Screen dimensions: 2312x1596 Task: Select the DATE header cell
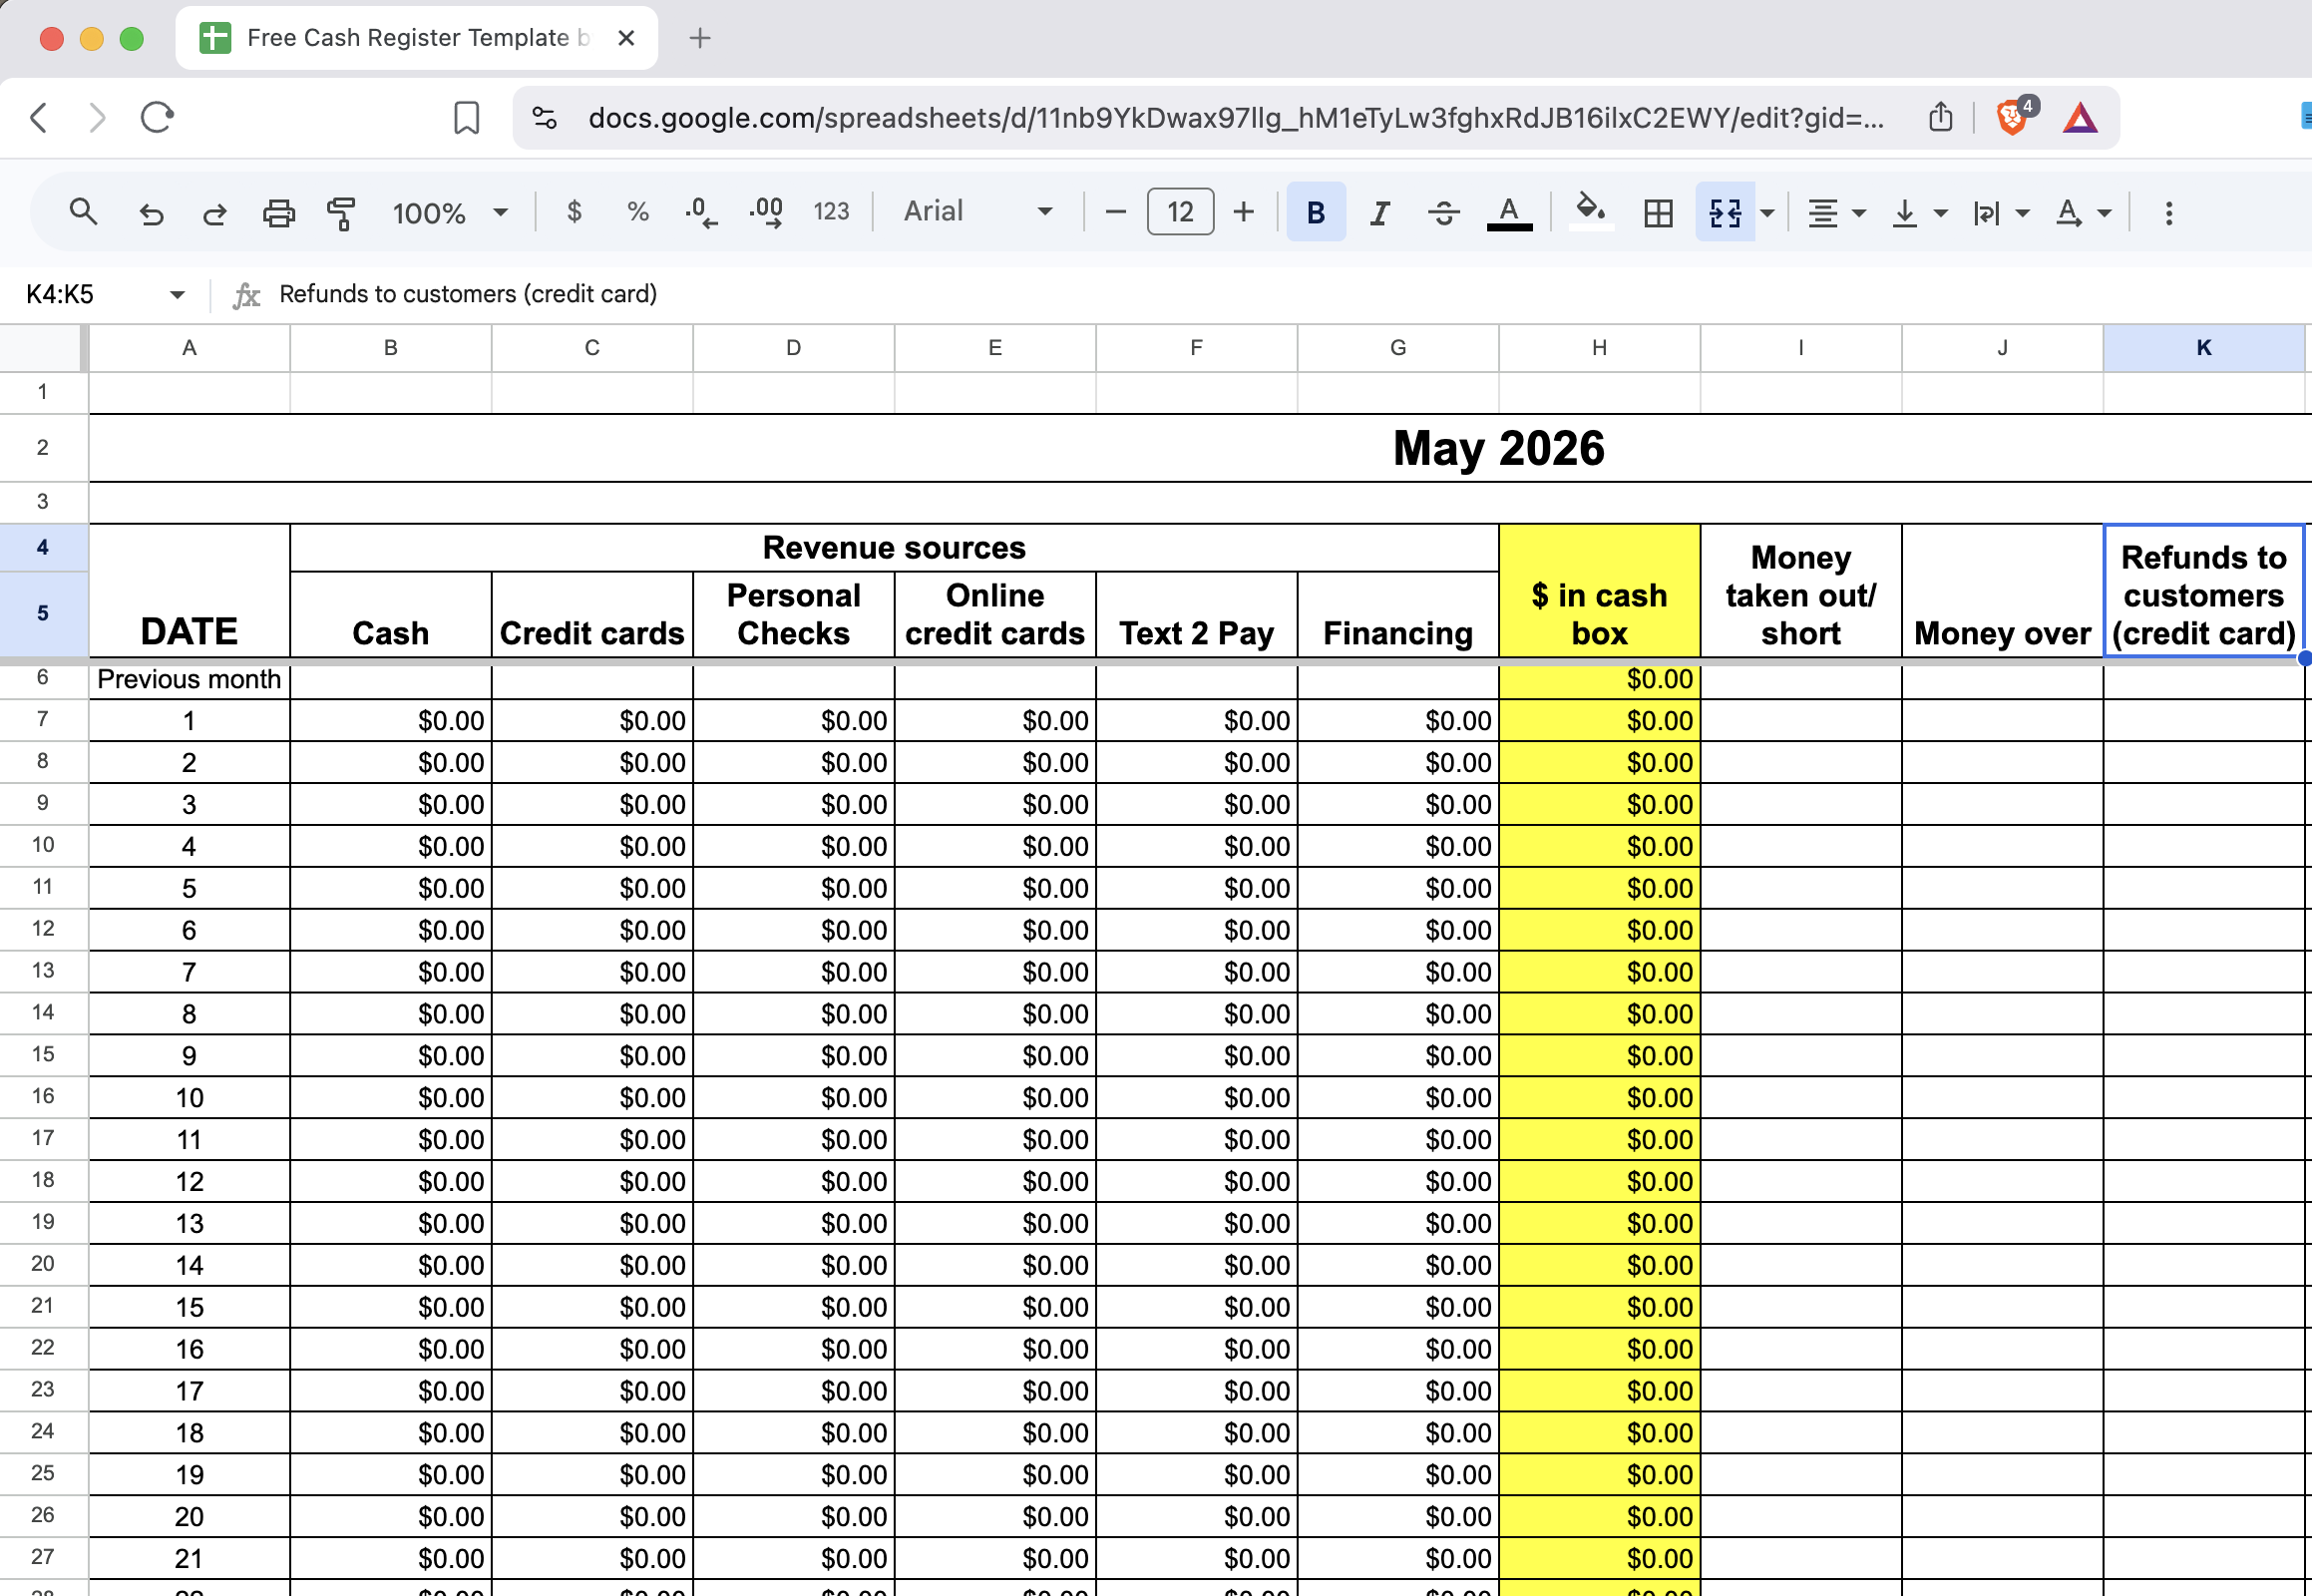click(x=189, y=591)
